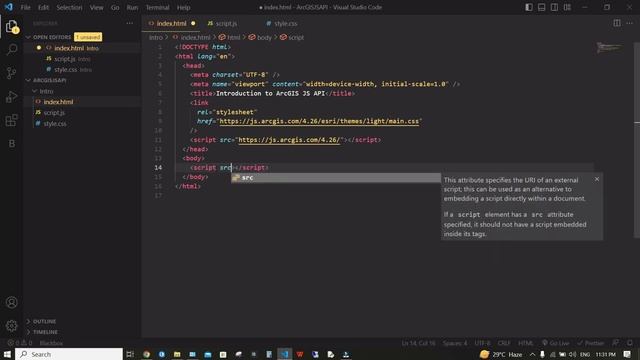Open the View menu
This screenshot has width=640, height=360.
[x=96, y=7]
